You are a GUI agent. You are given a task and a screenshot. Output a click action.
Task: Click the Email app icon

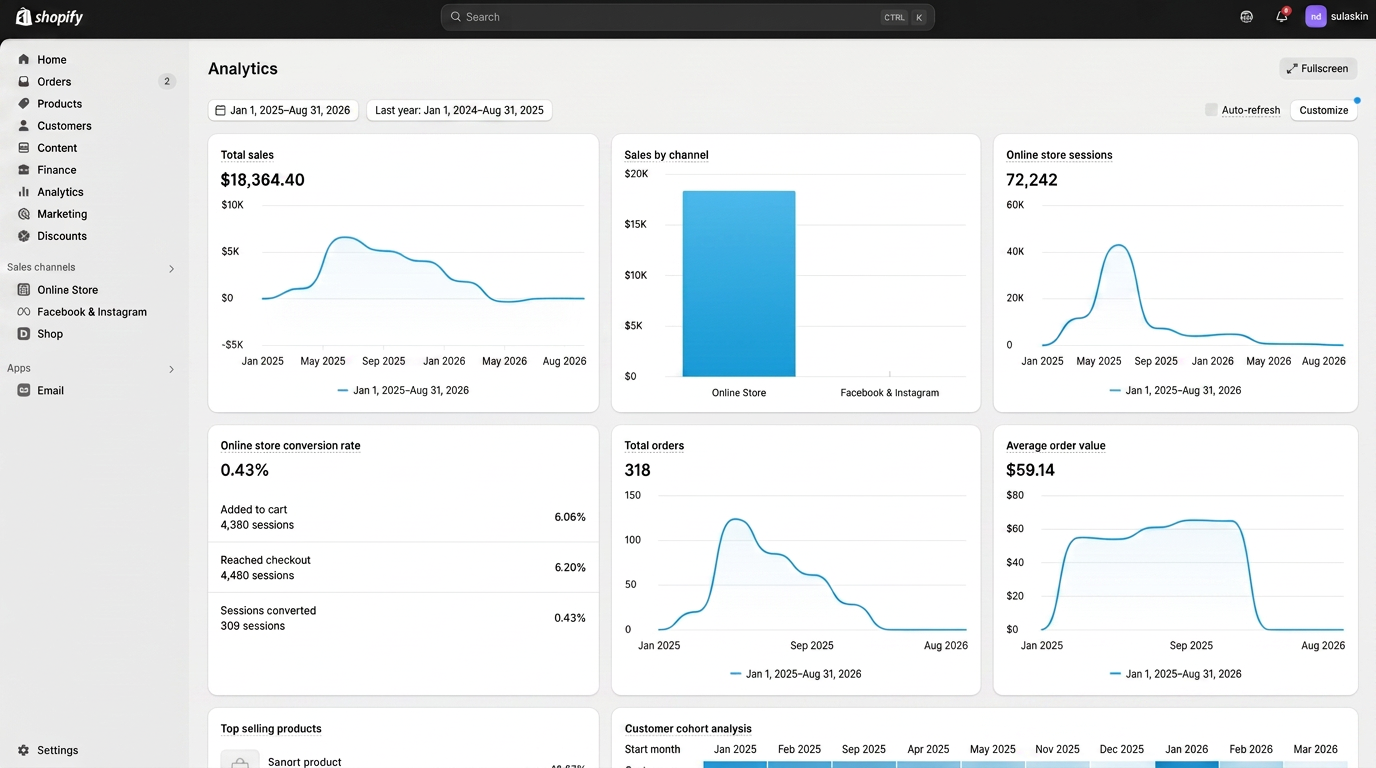coord(24,391)
